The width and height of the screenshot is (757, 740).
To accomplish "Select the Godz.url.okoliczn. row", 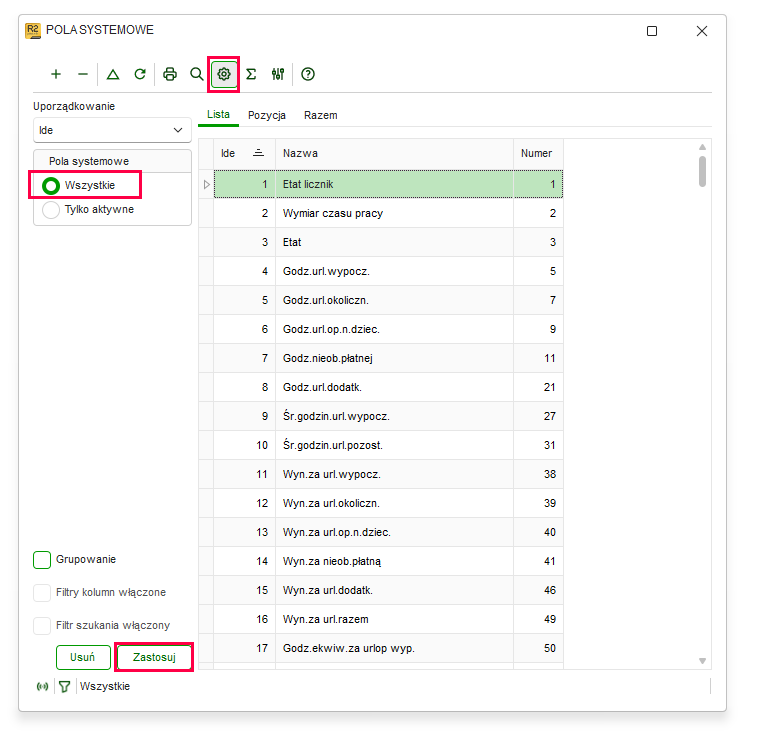I will point(388,300).
